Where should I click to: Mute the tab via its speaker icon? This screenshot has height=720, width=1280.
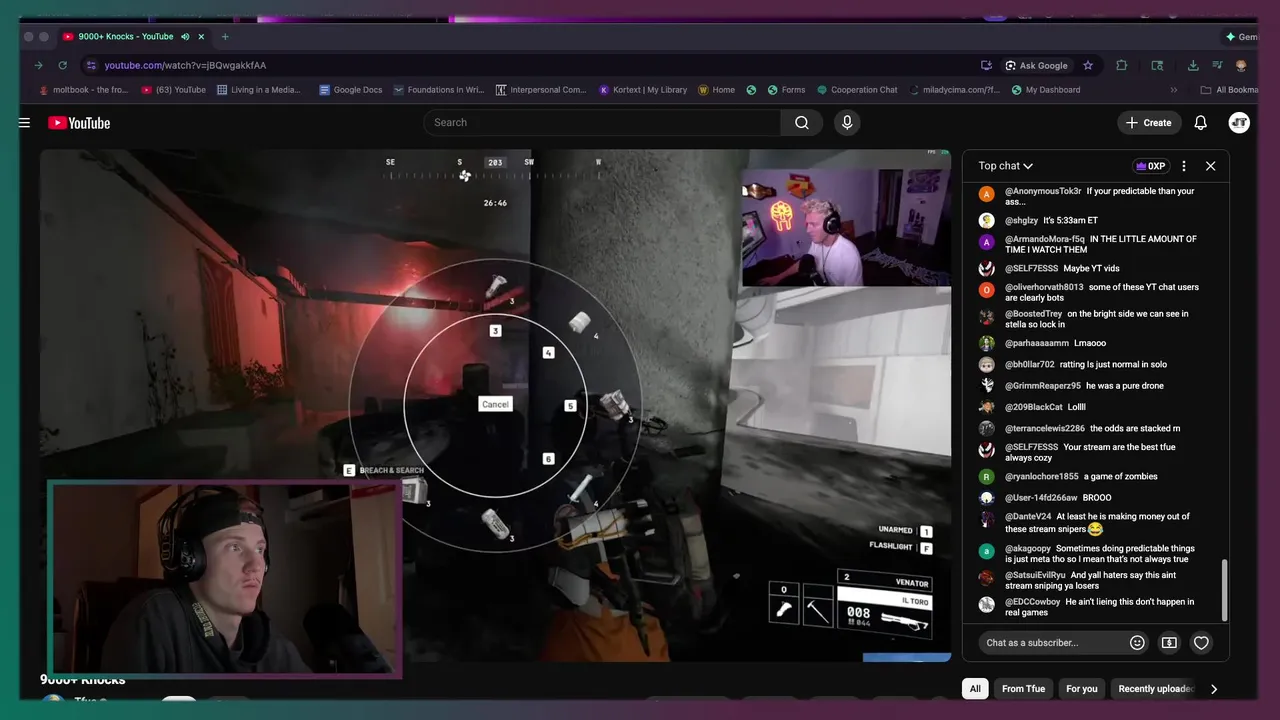point(185,37)
